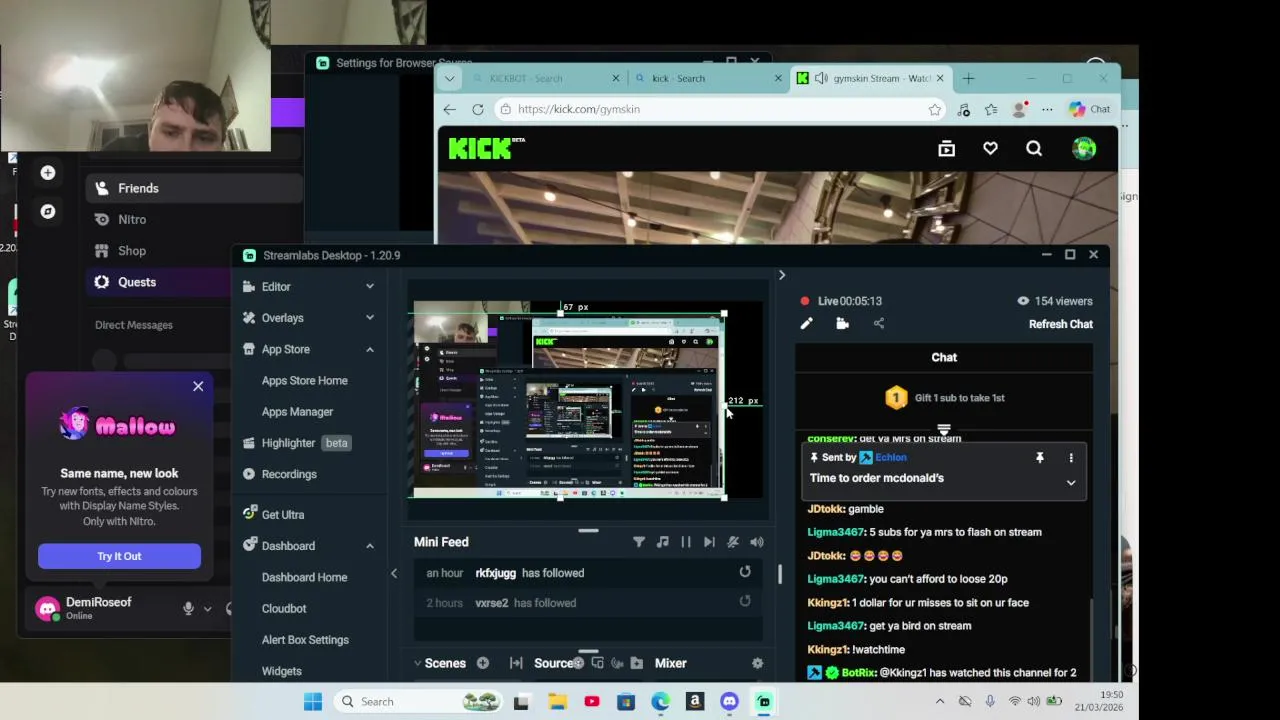This screenshot has height=720, width=1280.
Task: Open Nitro in Discord
Action: 132,219
